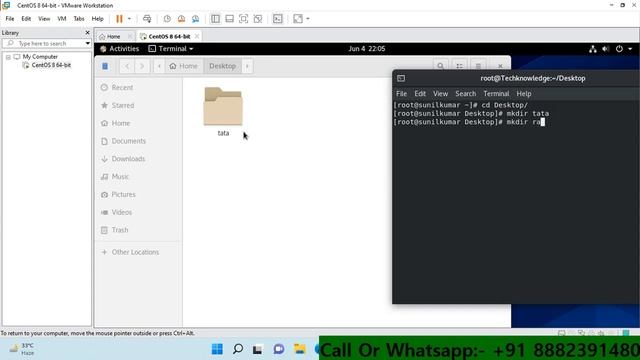Close the CentOS 8 64-bit tab
The image size is (640, 360).
pyautogui.click(x=197, y=36)
